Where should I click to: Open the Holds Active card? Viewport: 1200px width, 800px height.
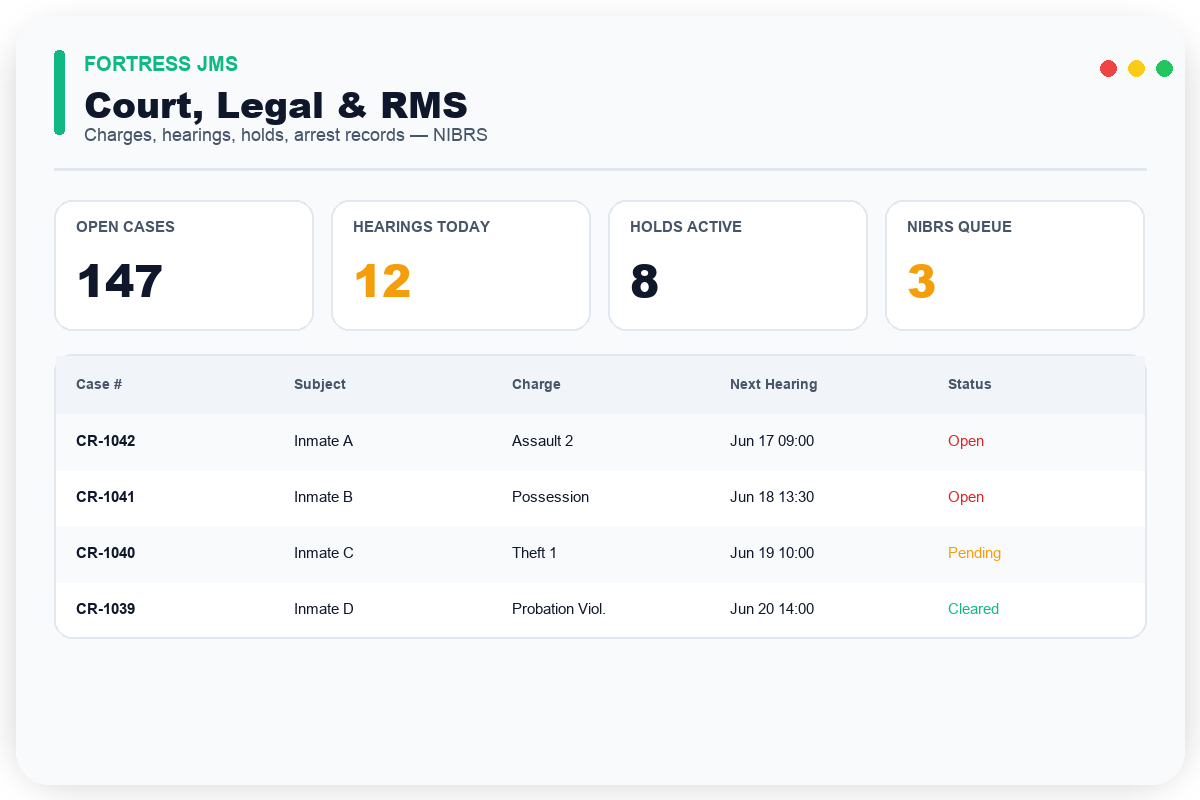coord(738,265)
